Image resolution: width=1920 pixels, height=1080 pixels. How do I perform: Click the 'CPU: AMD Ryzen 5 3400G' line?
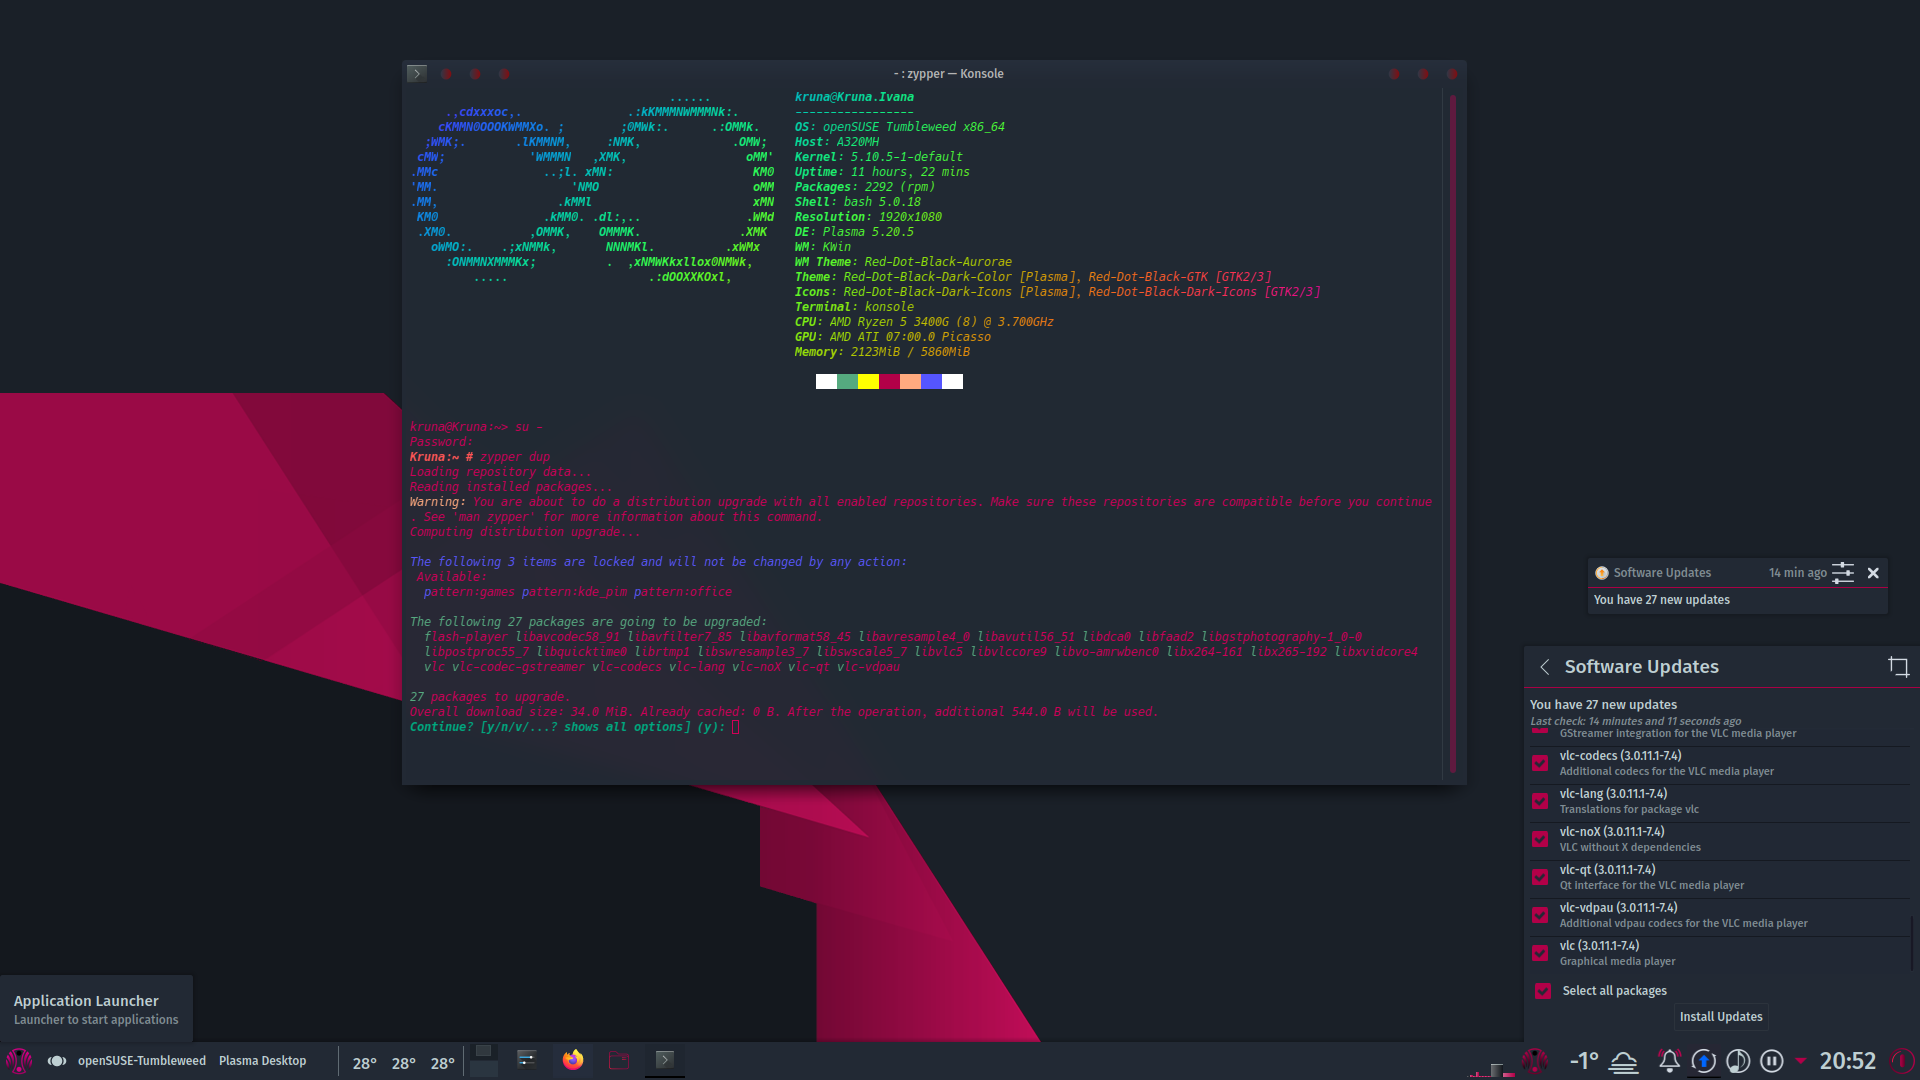coord(924,322)
